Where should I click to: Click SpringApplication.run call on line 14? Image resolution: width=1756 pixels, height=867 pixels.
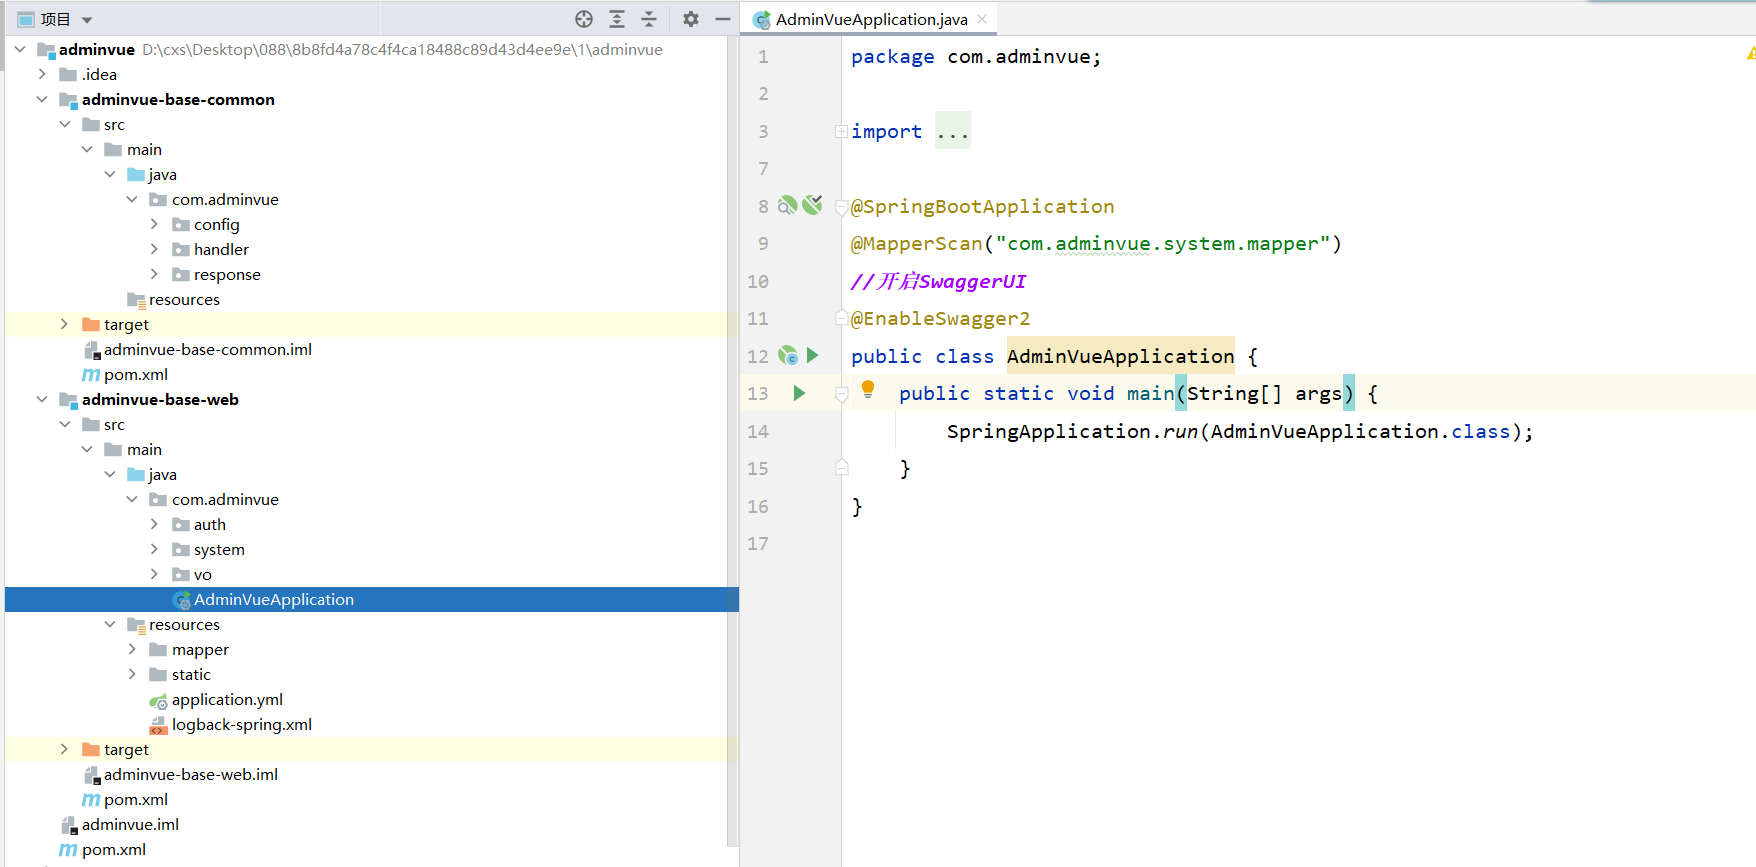1072,431
